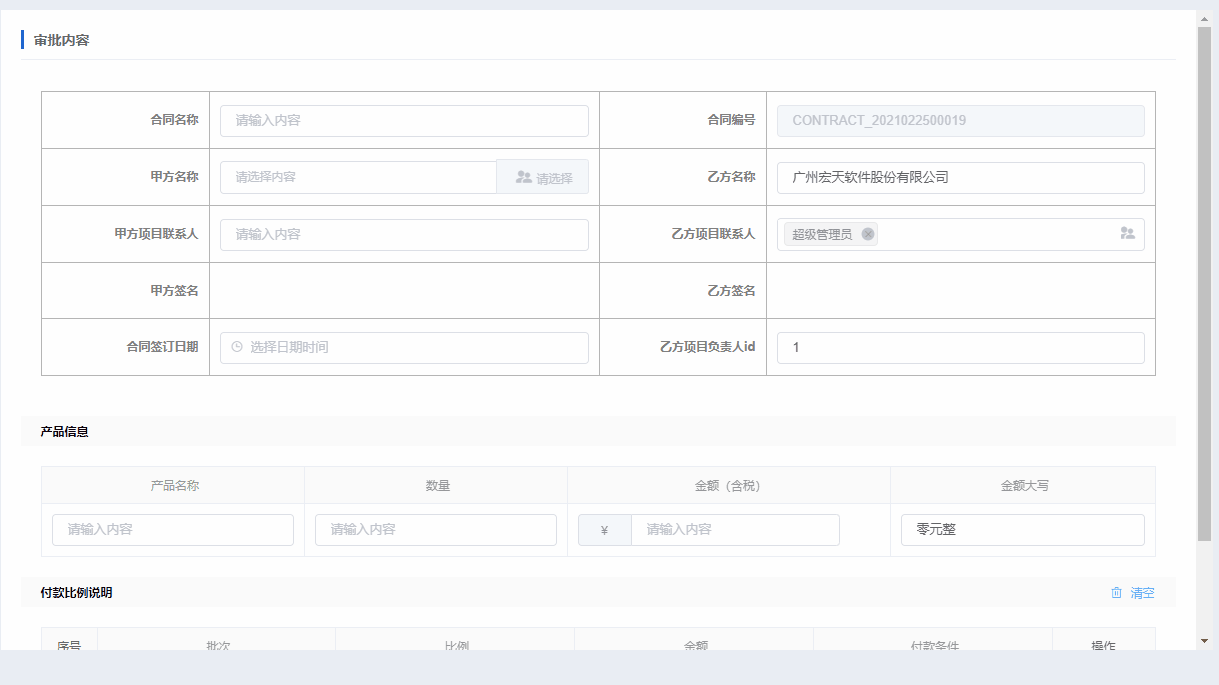
Task: Click the clock icon in 合同签订日期 field
Action: coord(237,347)
